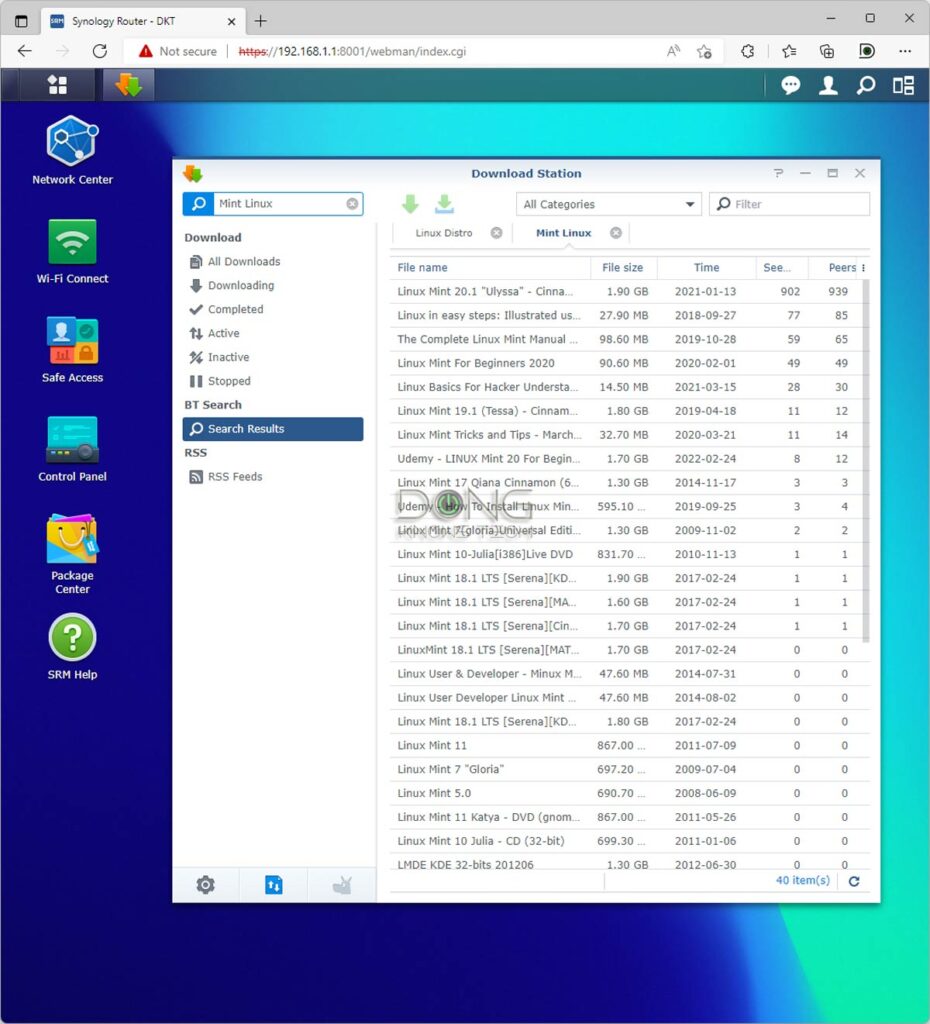Close the Mint Linux search tab
Viewport: 930px width, 1024px height.
615,233
